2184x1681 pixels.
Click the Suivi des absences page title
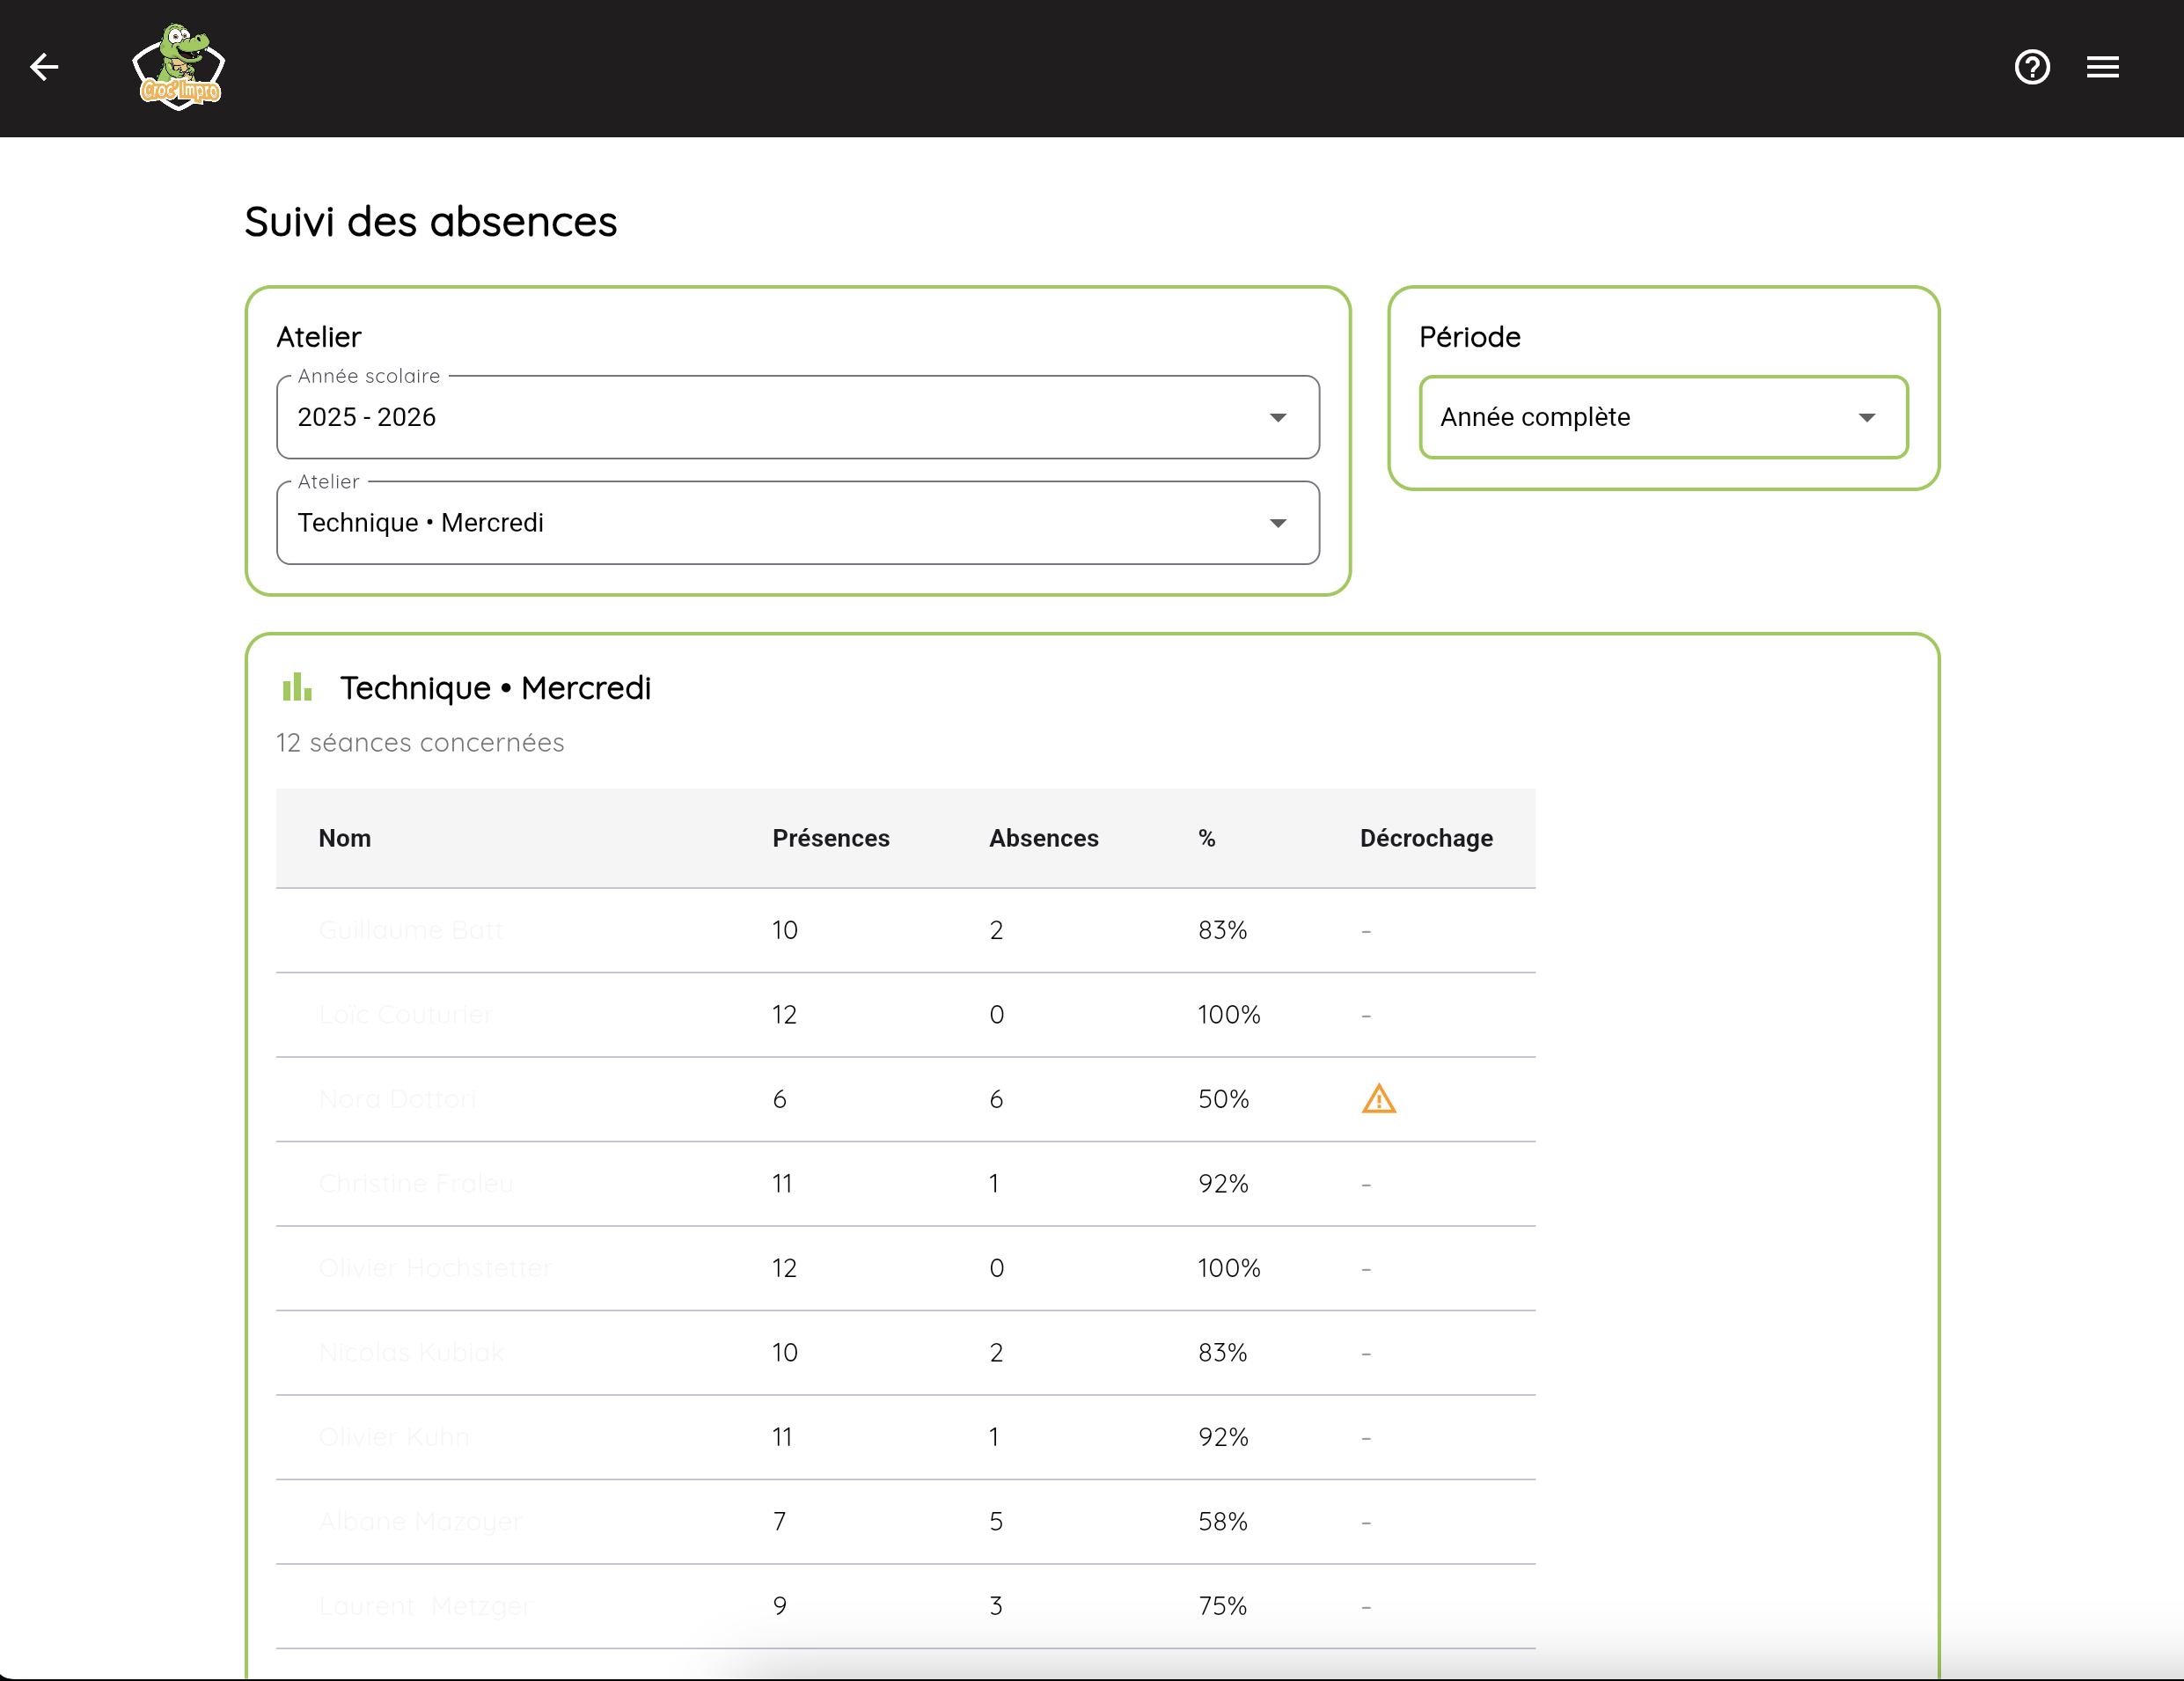click(x=431, y=222)
